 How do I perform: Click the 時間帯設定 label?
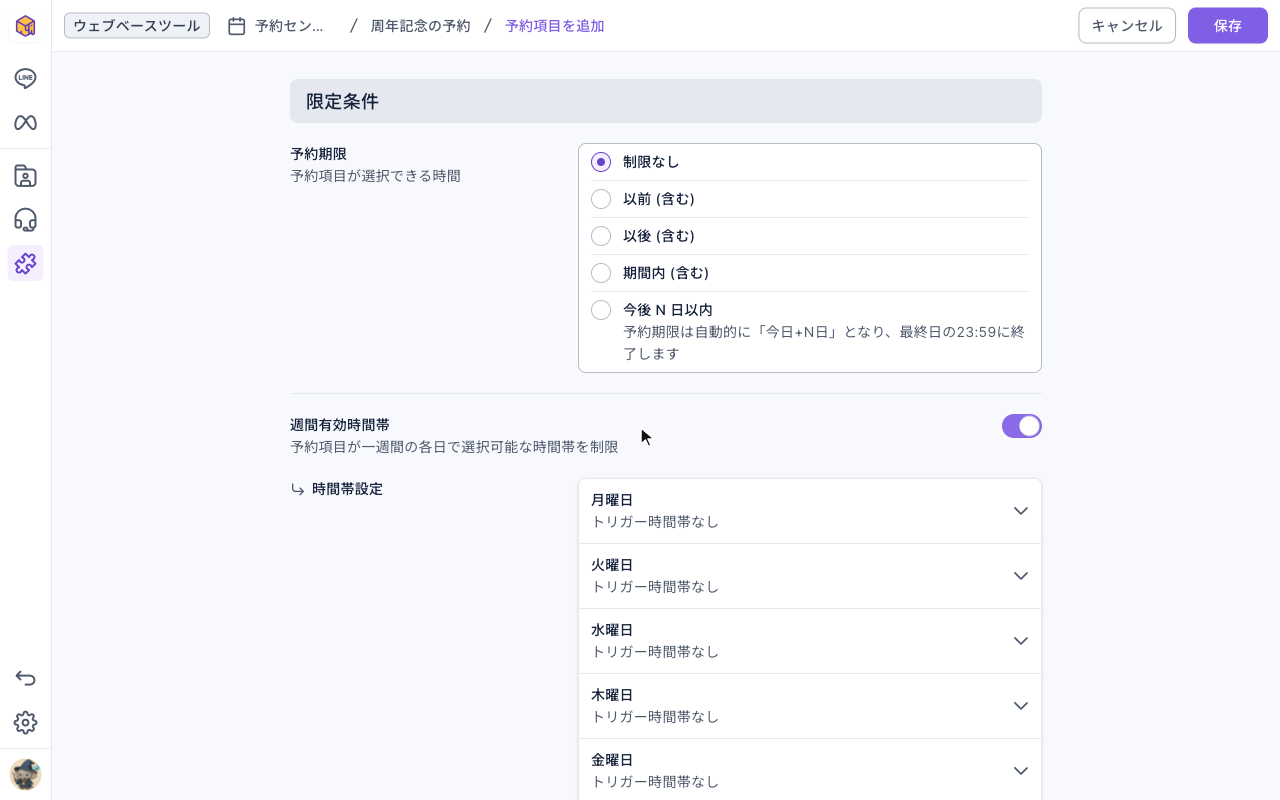point(347,489)
